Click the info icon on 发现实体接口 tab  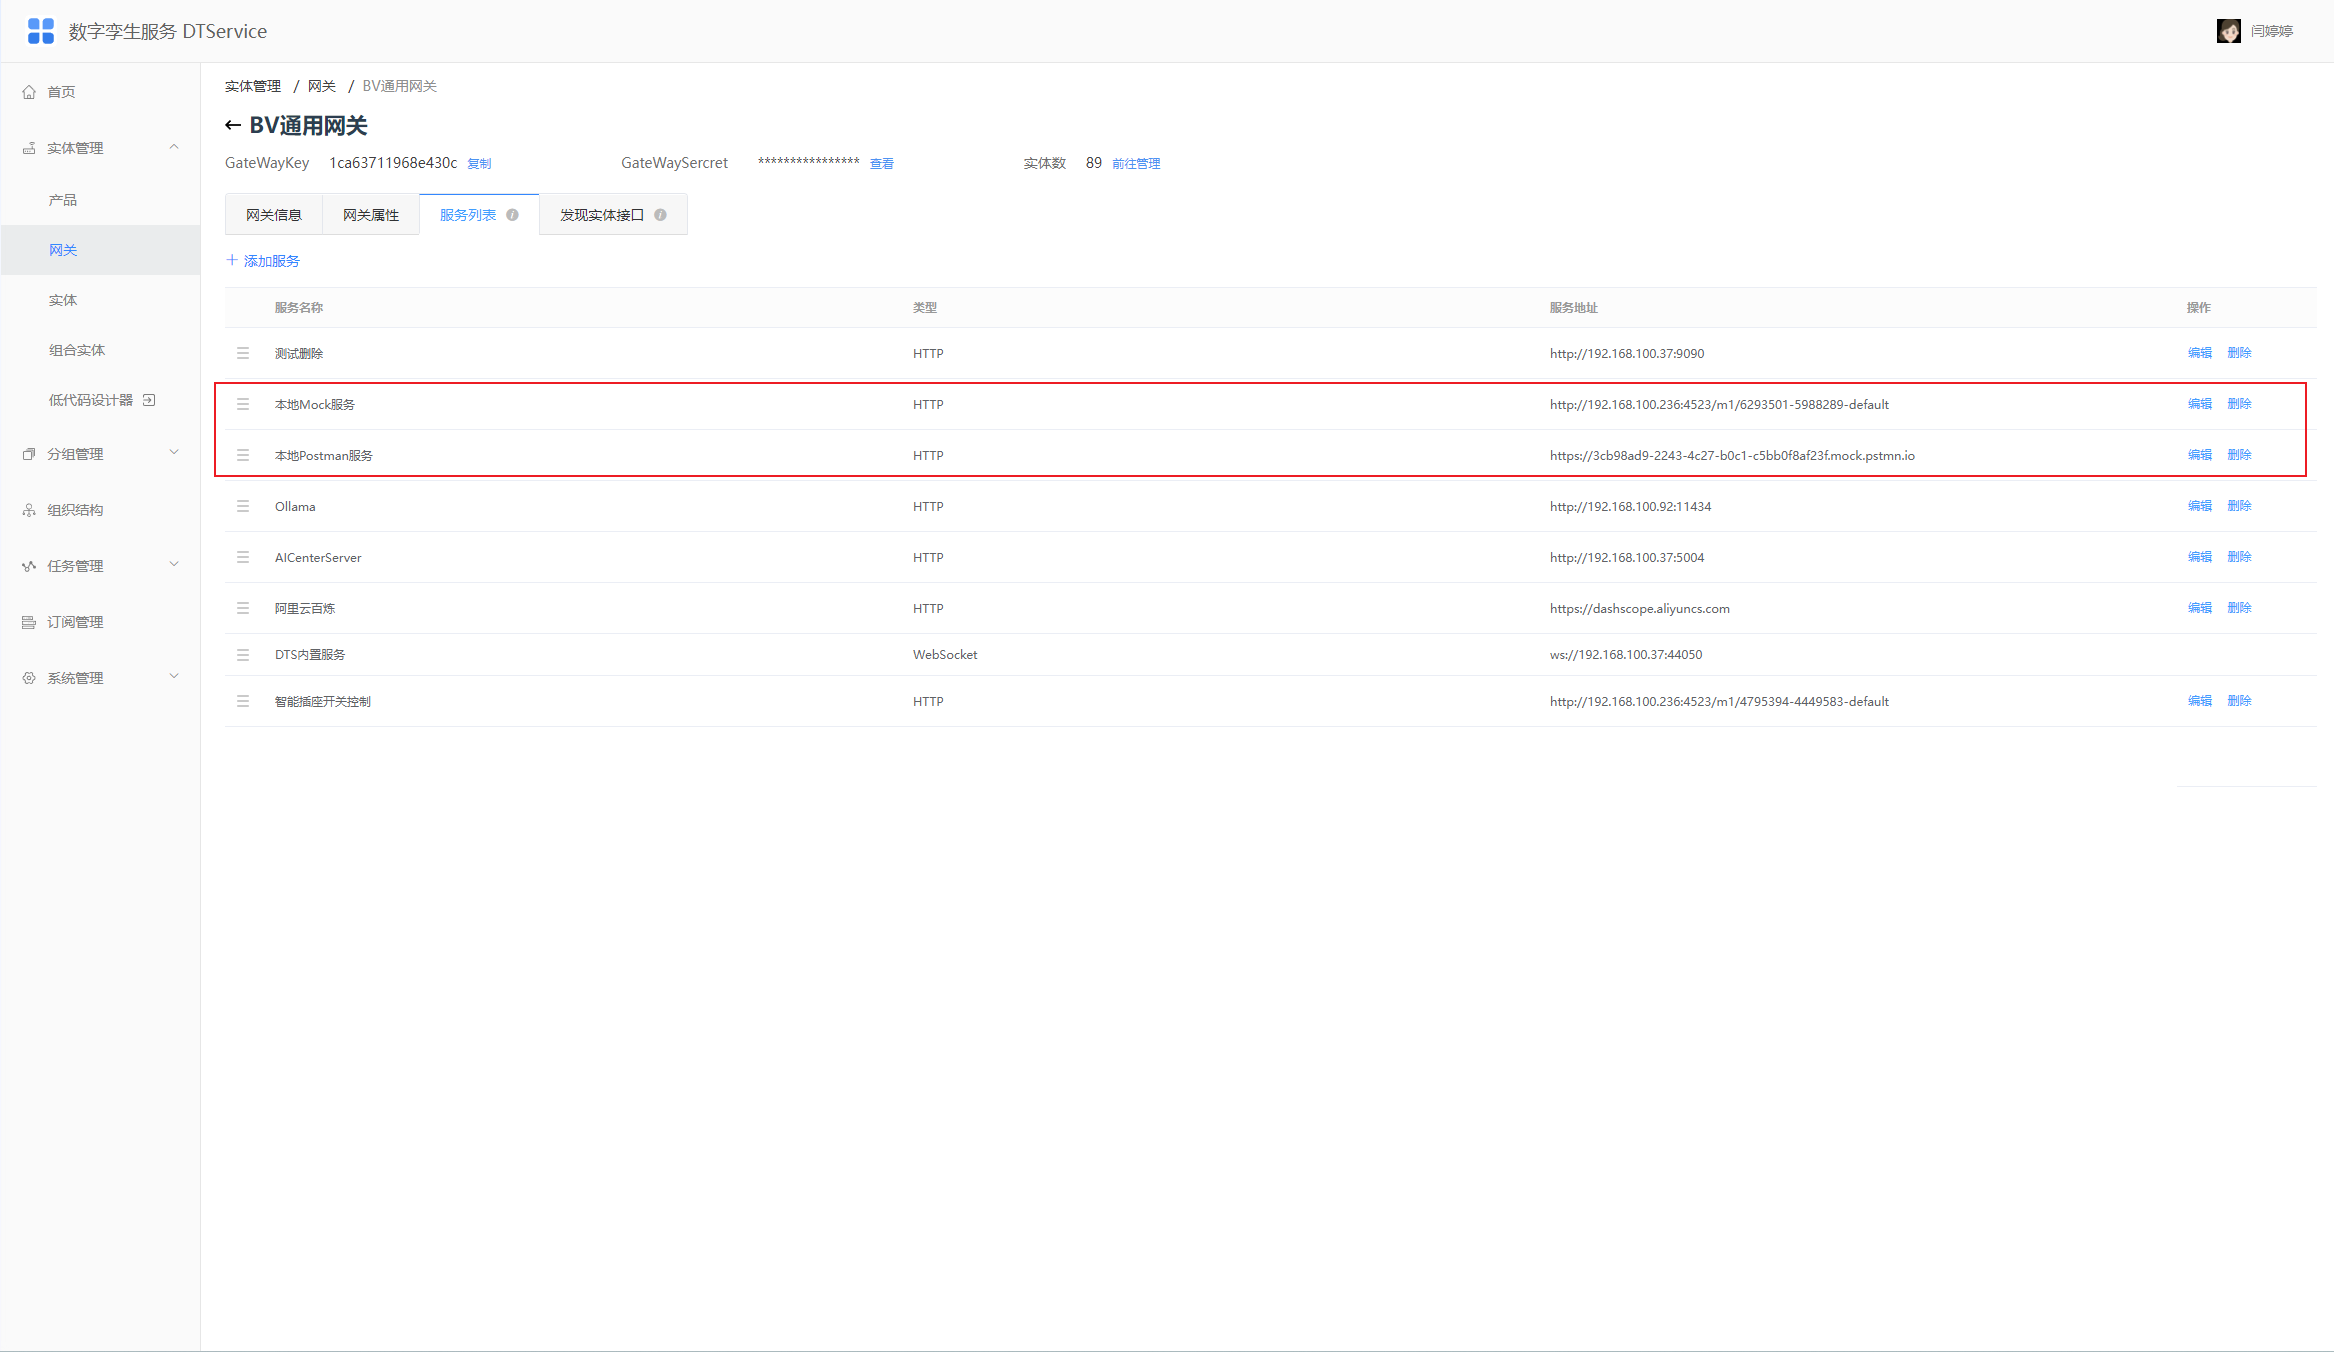click(x=660, y=215)
